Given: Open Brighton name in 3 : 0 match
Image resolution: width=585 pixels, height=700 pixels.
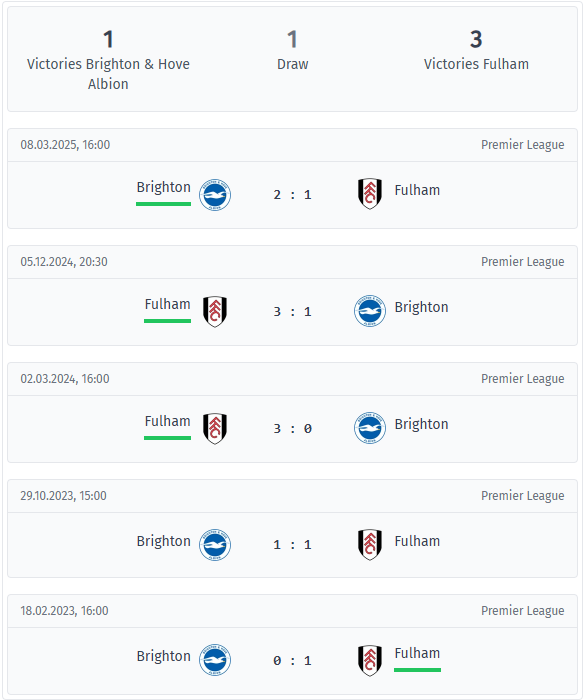Looking at the screenshot, I should click(421, 424).
